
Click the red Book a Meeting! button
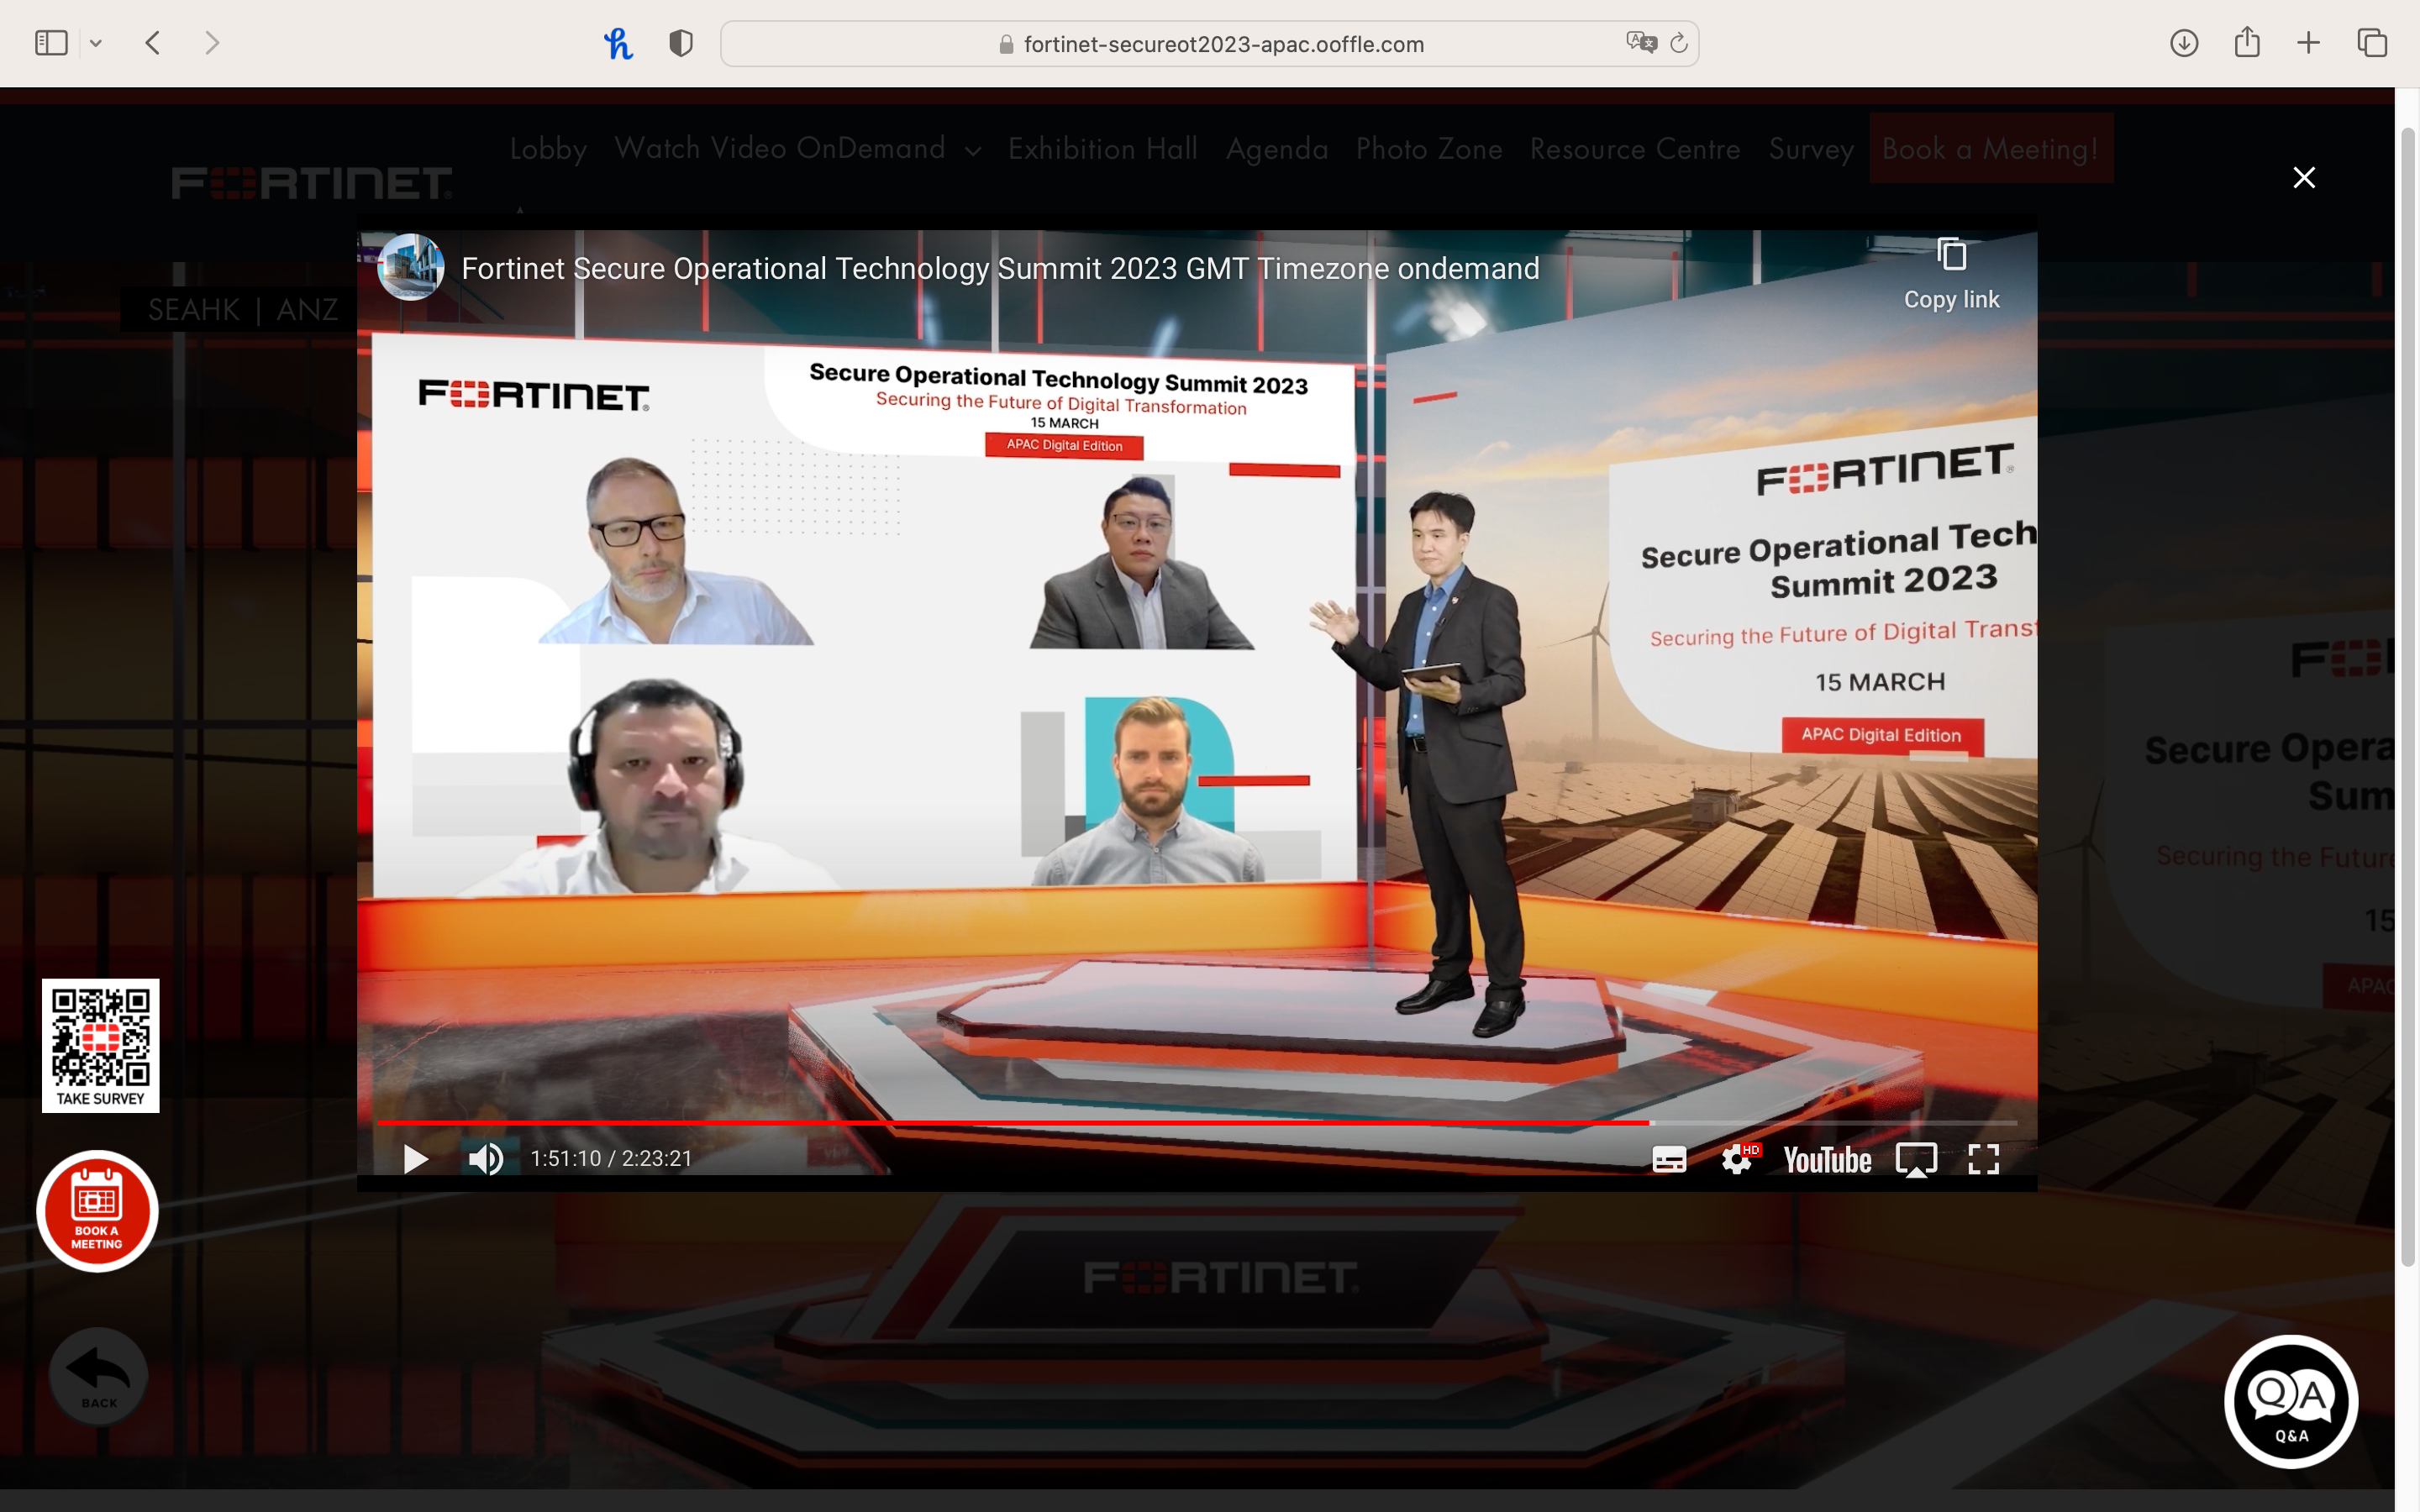click(1990, 148)
